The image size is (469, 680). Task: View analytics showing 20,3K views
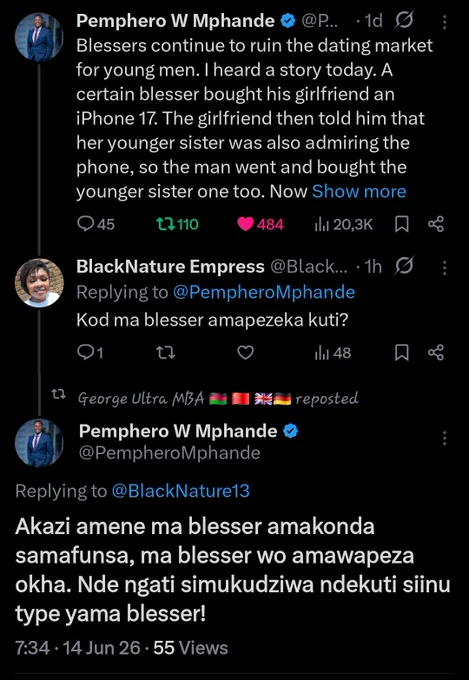pos(343,224)
